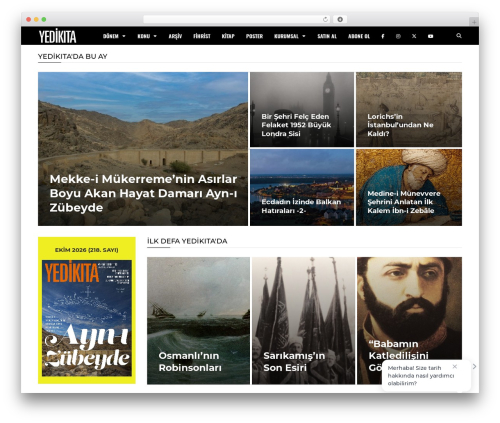Image resolution: width=500 pixels, height=423 pixels.
Task: Open the POSTER menu item
Action: point(254,36)
